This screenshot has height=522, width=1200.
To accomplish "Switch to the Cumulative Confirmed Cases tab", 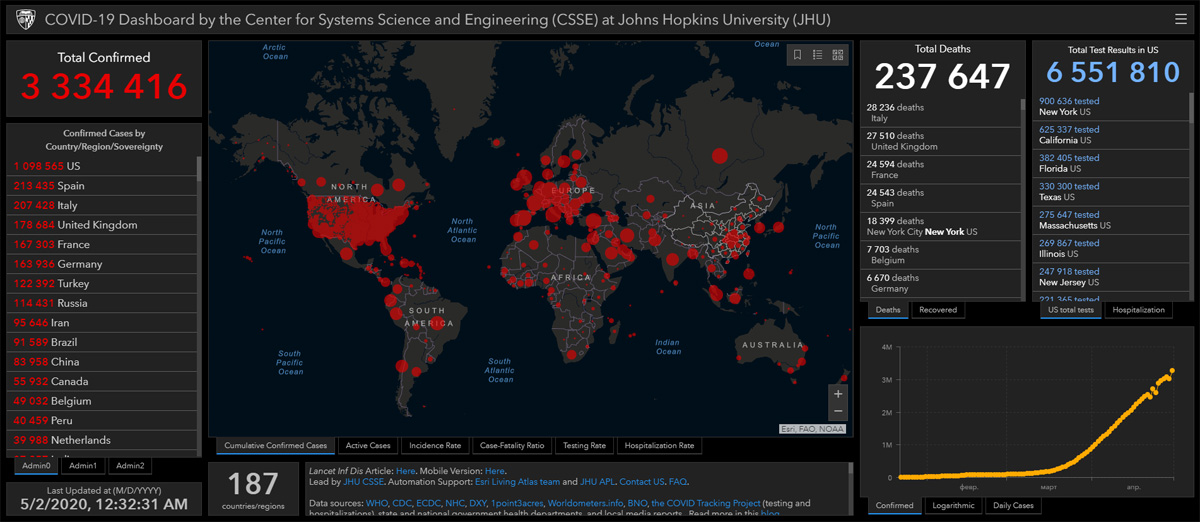I will click(275, 445).
